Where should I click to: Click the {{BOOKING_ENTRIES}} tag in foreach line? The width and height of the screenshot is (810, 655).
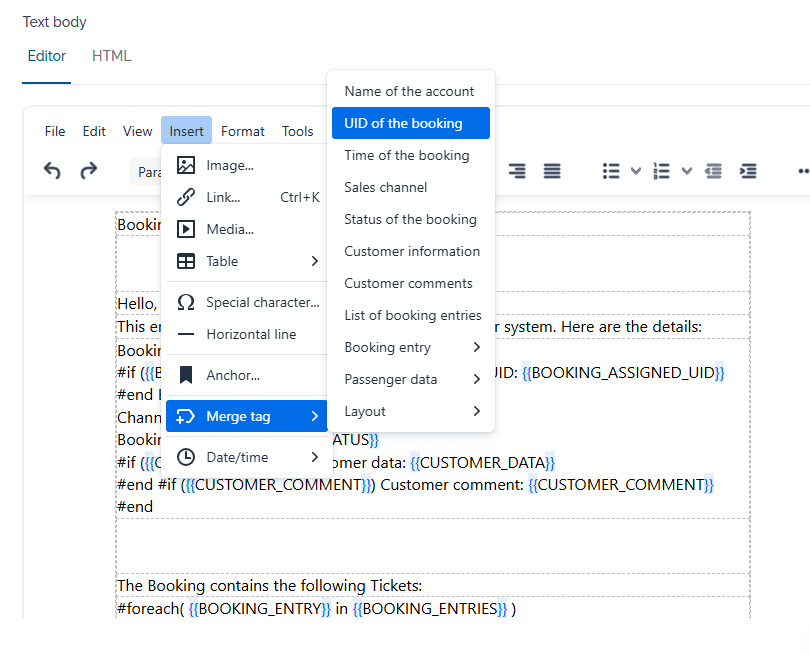coord(430,609)
